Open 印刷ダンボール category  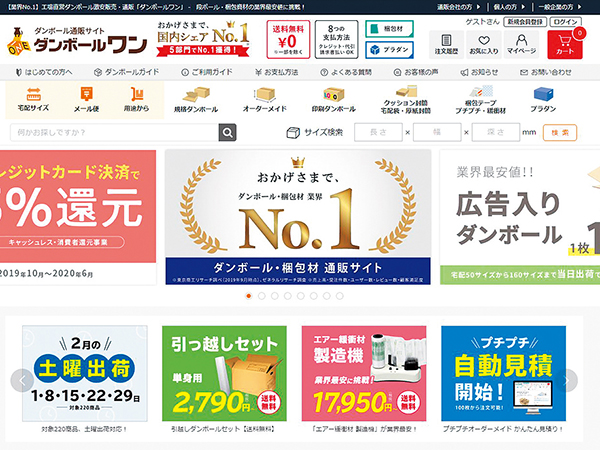click(334, 100)
